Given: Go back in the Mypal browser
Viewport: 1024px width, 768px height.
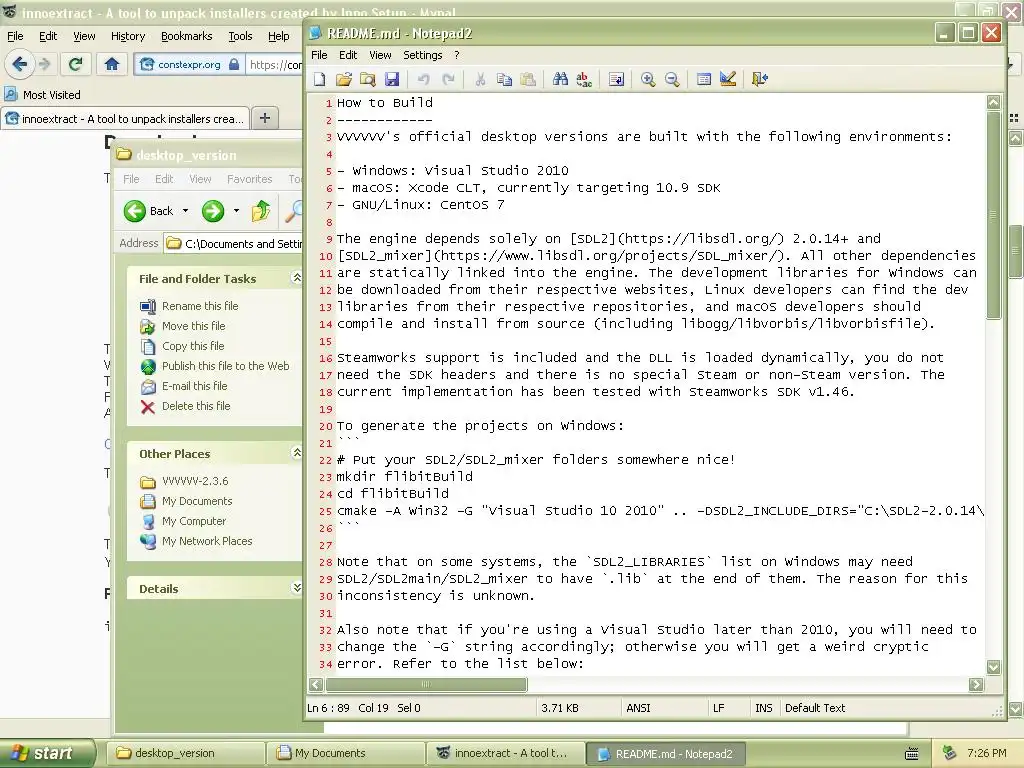Looking at the screenshot, I should coord(20,64).
